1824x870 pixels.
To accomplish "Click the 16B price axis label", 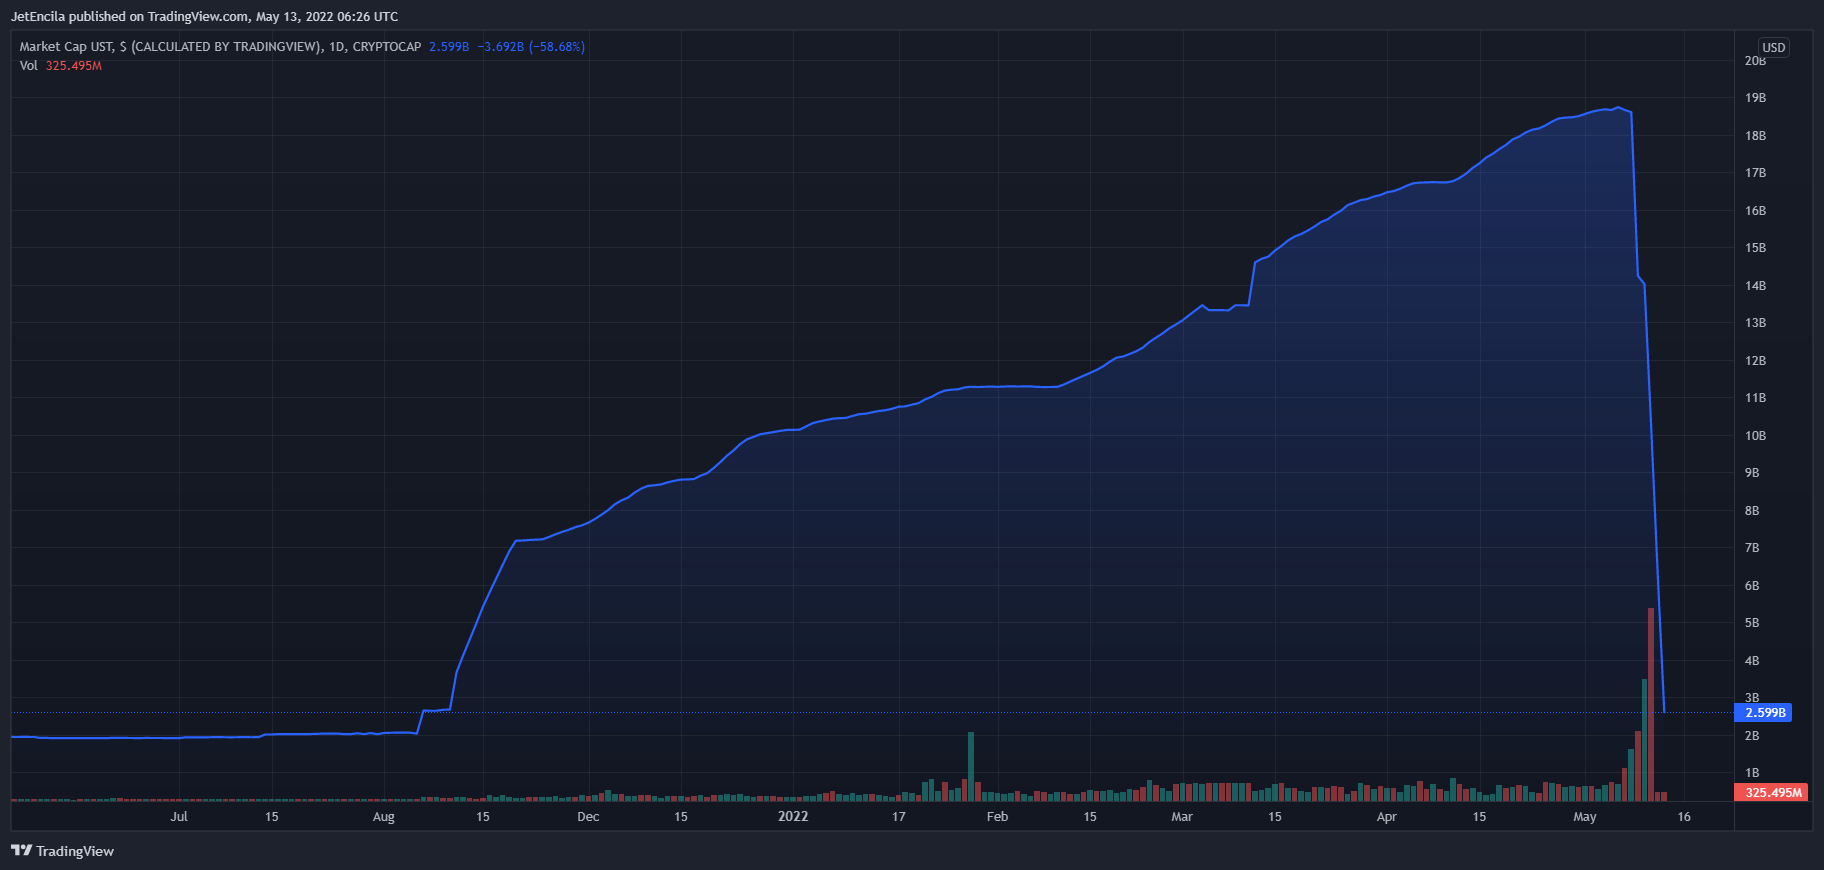I will [x=1755, y=210].
